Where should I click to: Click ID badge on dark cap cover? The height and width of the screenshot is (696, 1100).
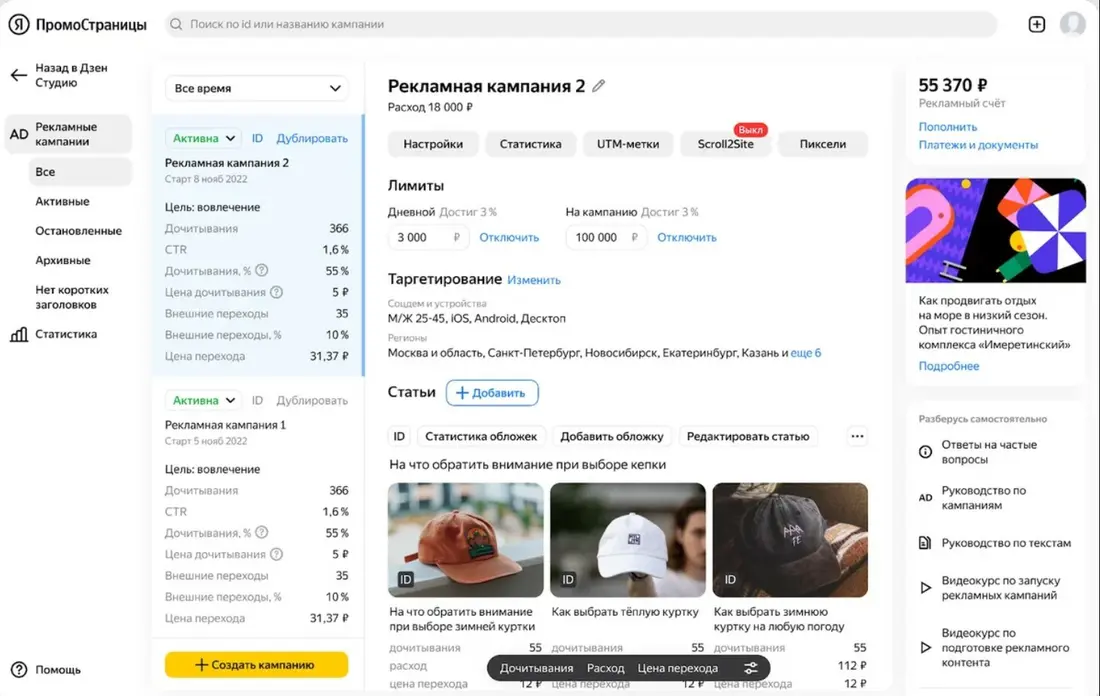pyautogui.click(x=730, y=580)
